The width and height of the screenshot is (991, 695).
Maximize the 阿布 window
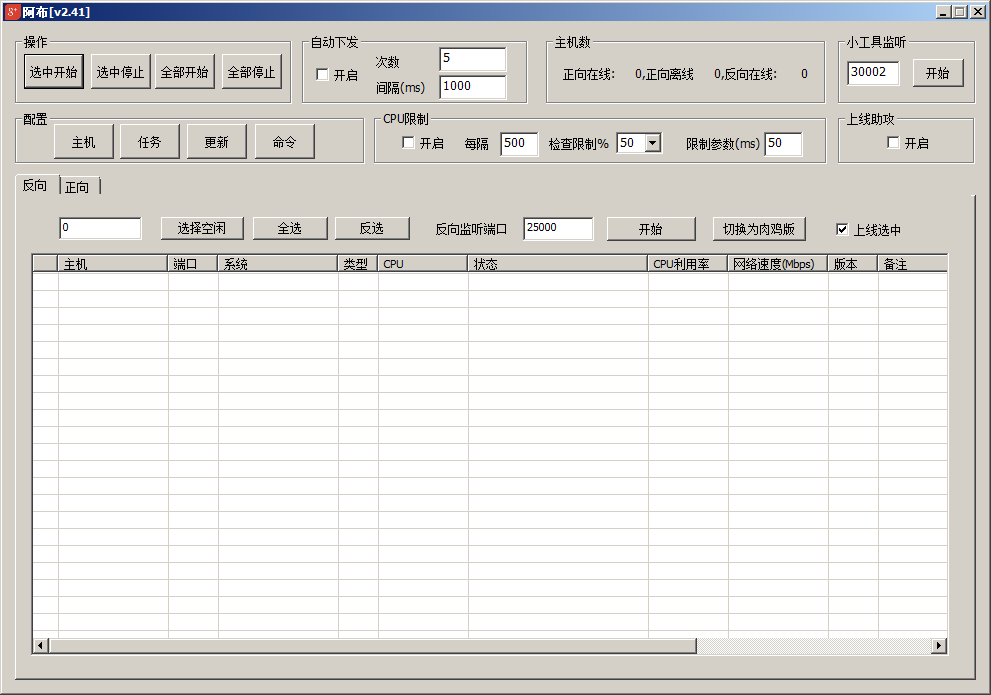[959, 12]
